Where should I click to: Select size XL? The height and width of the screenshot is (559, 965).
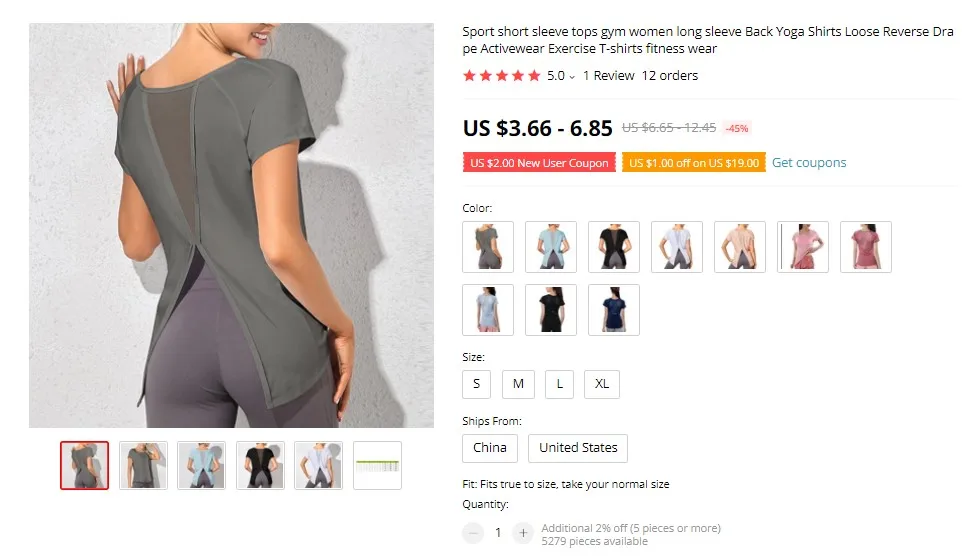602,384
